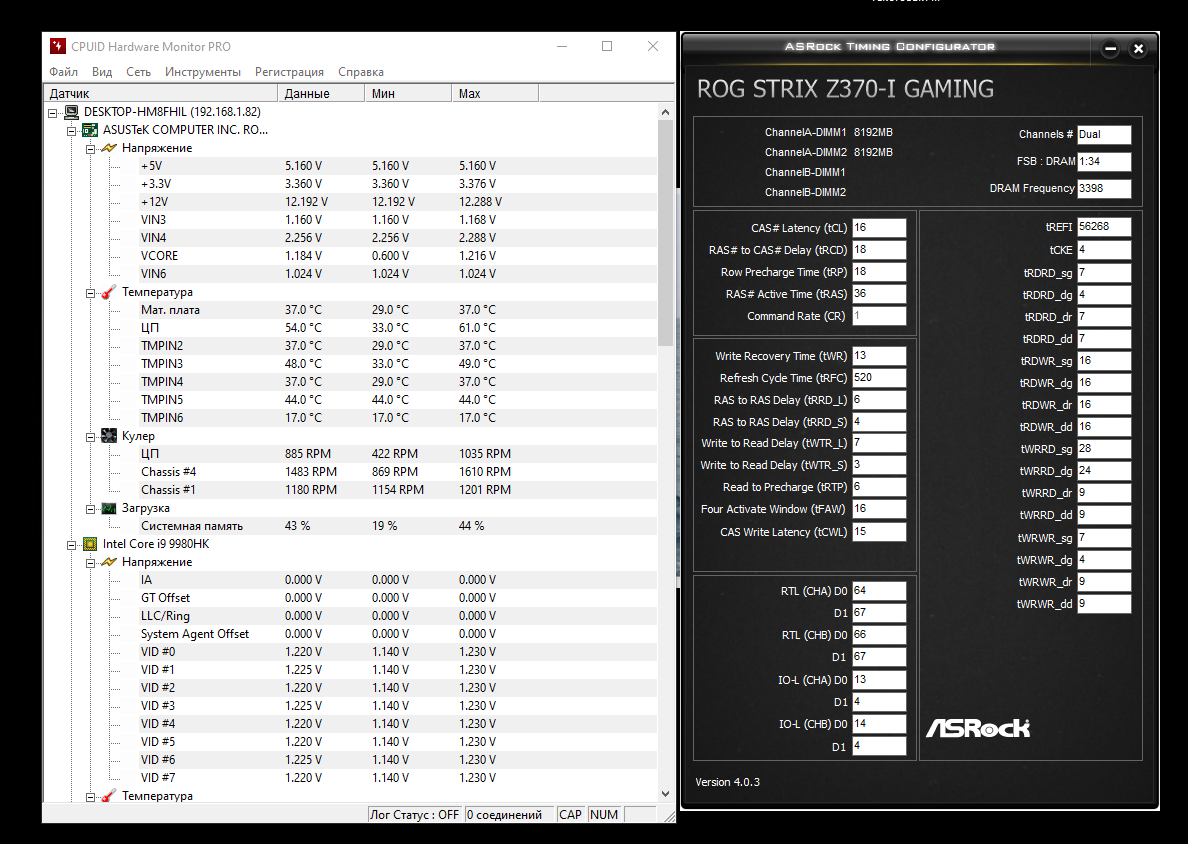Collapse the motherboard Температура section

(x=90, y=293)
